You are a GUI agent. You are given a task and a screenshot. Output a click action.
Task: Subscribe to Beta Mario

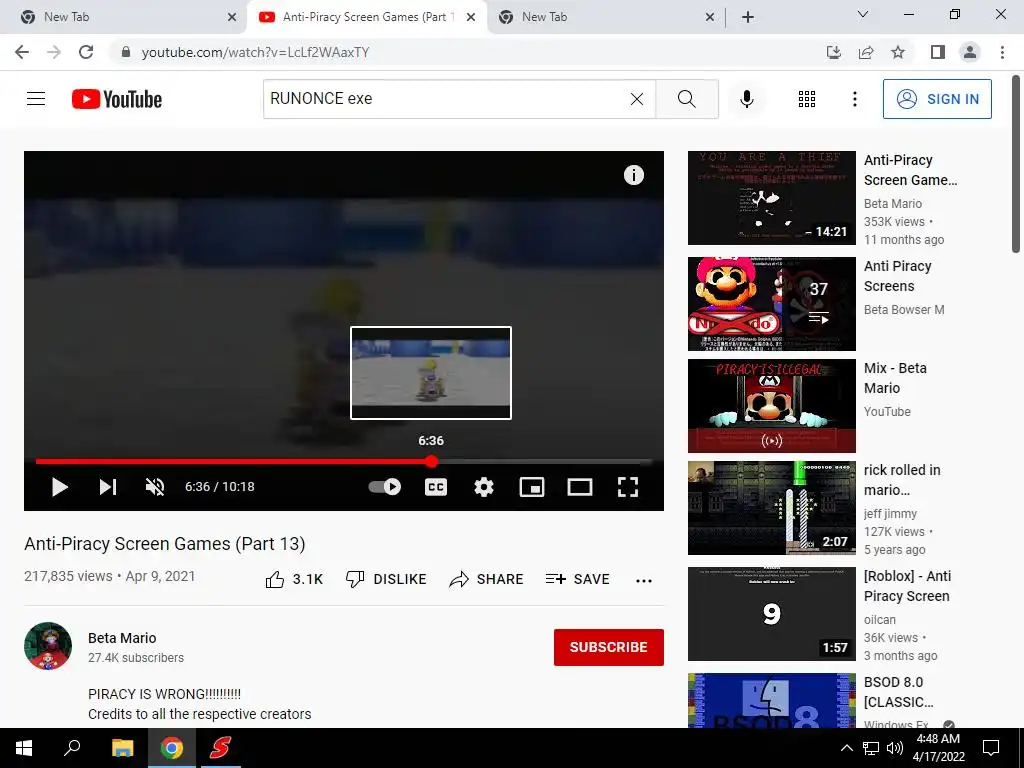(x=609, y=647)
